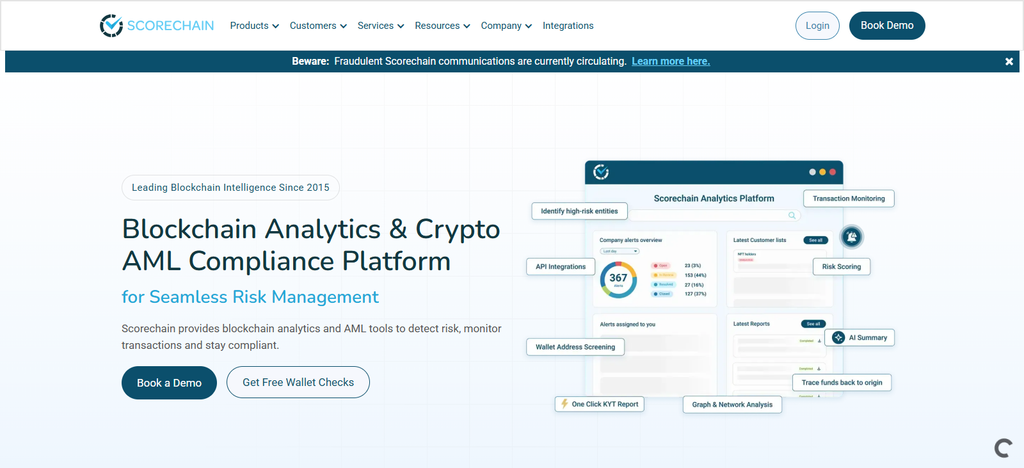Click the Graph & Network Analysis tag

pyautogui.click(x=732, y=405)
